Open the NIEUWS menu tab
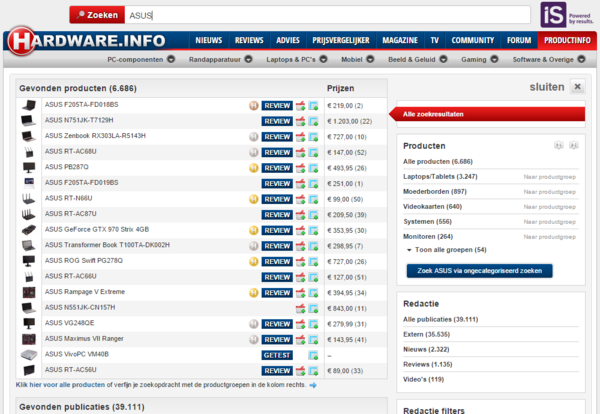 click(x=209, y=40)
